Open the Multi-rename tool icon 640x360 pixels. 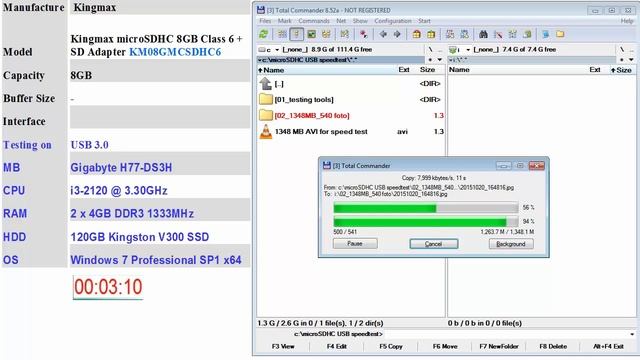[498, 34]
